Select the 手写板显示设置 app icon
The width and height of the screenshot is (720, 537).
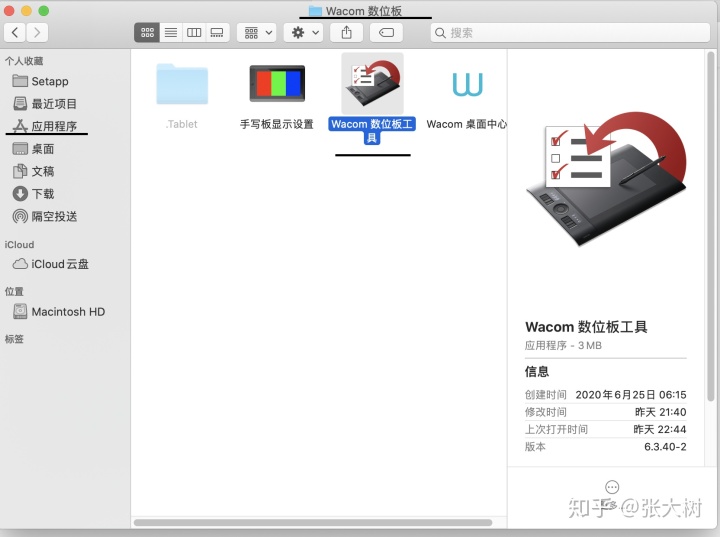[277, 84]
